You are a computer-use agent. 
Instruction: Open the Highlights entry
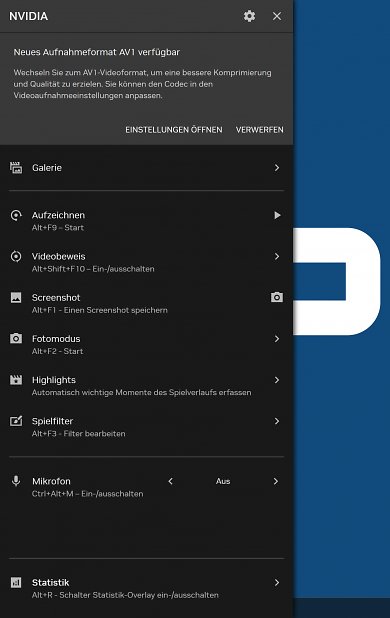pos(146,386)
